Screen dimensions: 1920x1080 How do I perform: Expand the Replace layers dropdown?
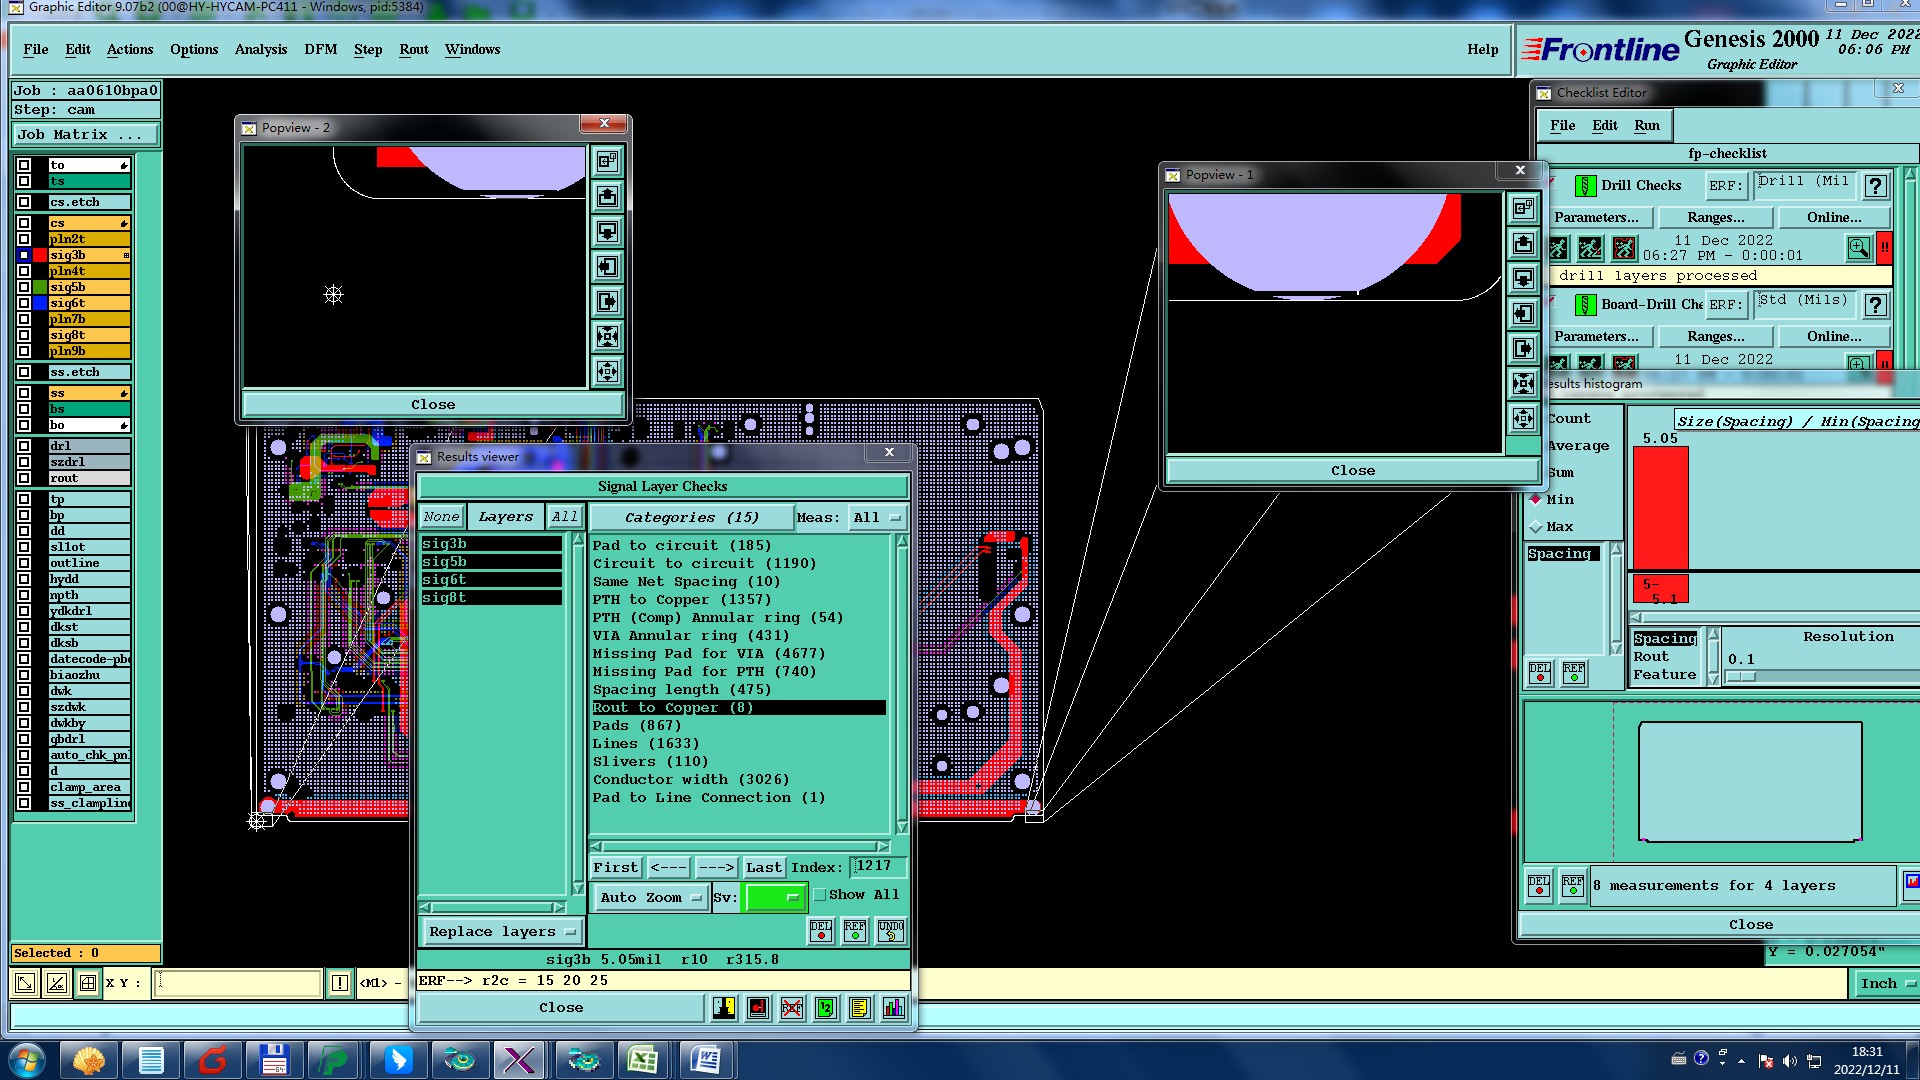click(x=502, y=932)
